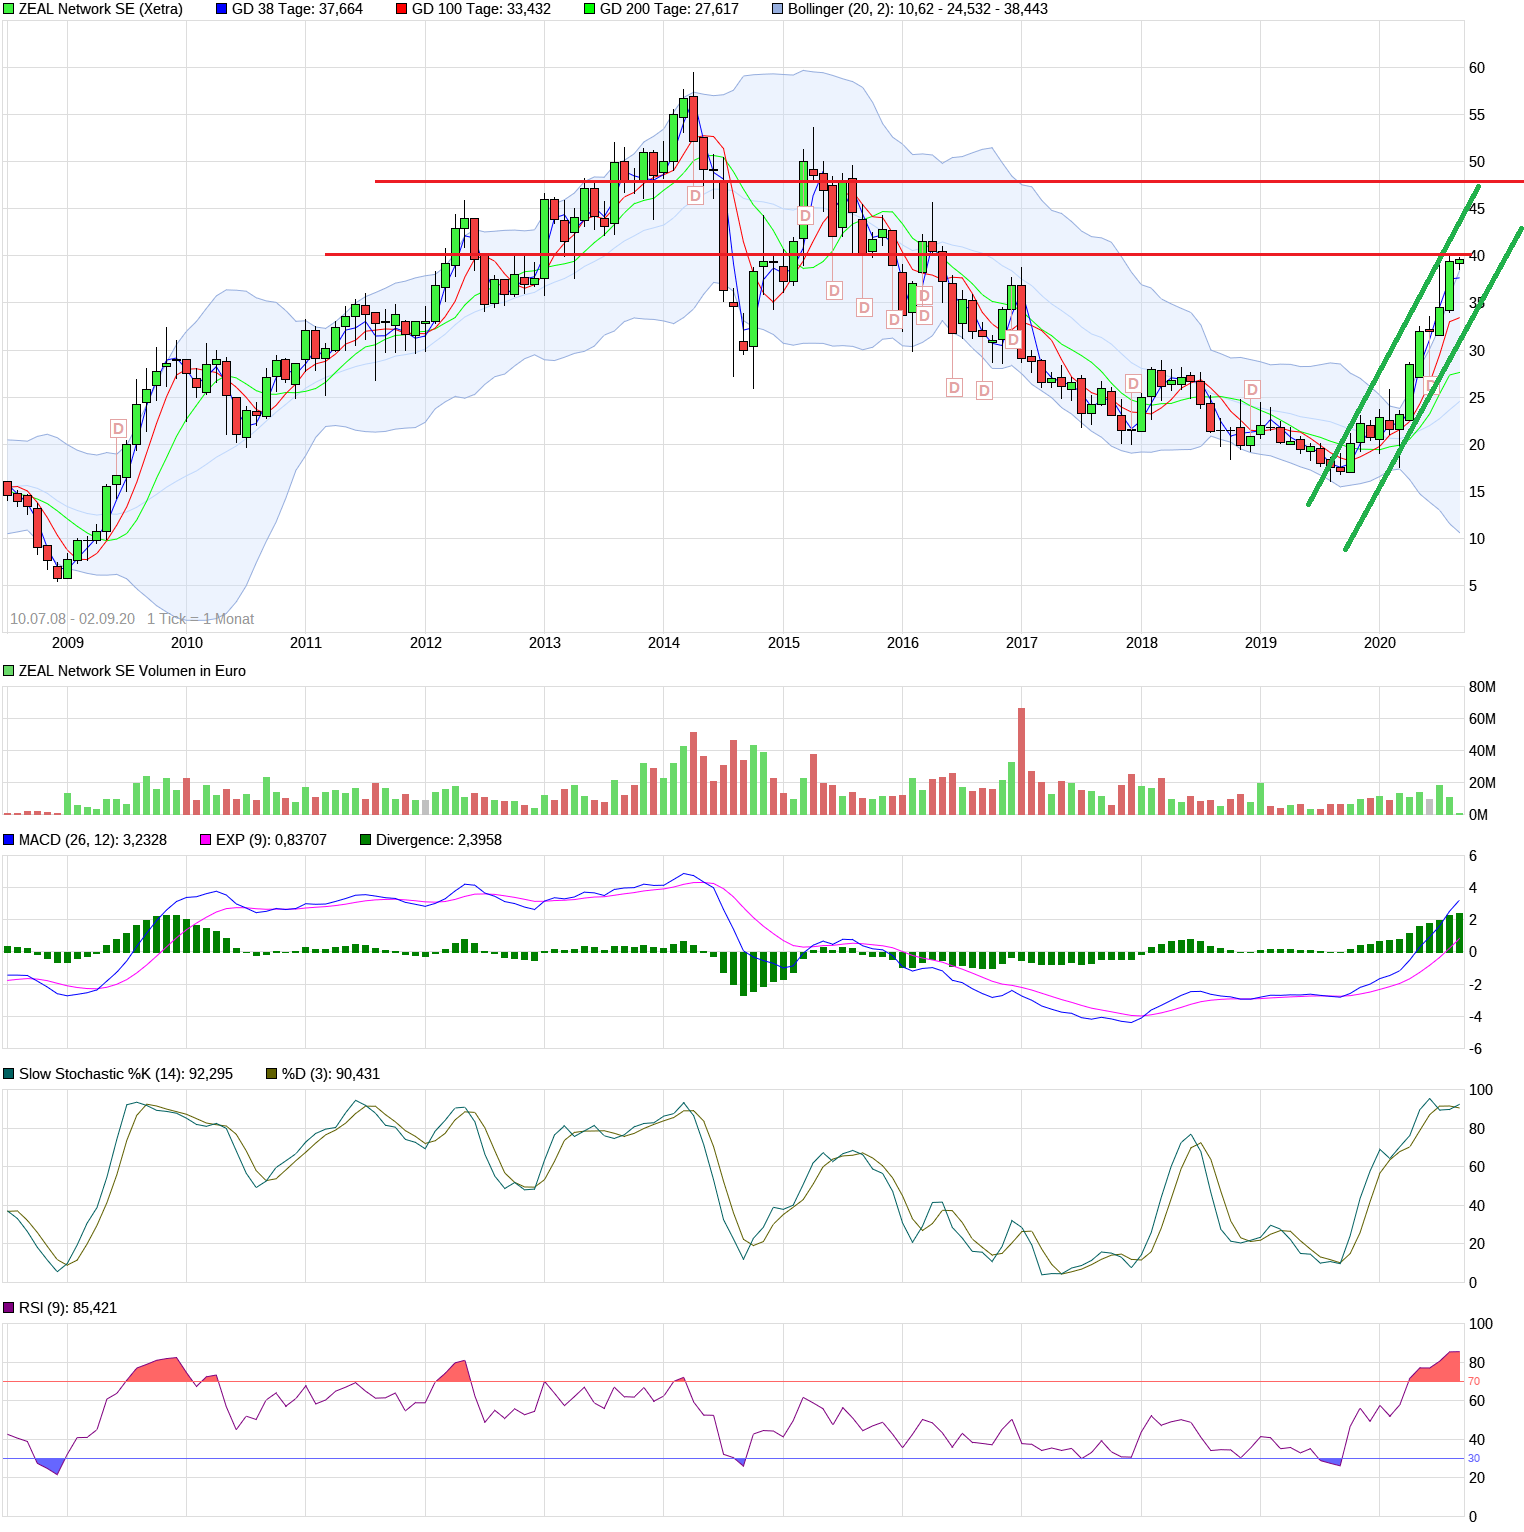Click the ZEAL Network SE Volumen label
This screenshot has width=1524, height=1532.
(131, 671)
